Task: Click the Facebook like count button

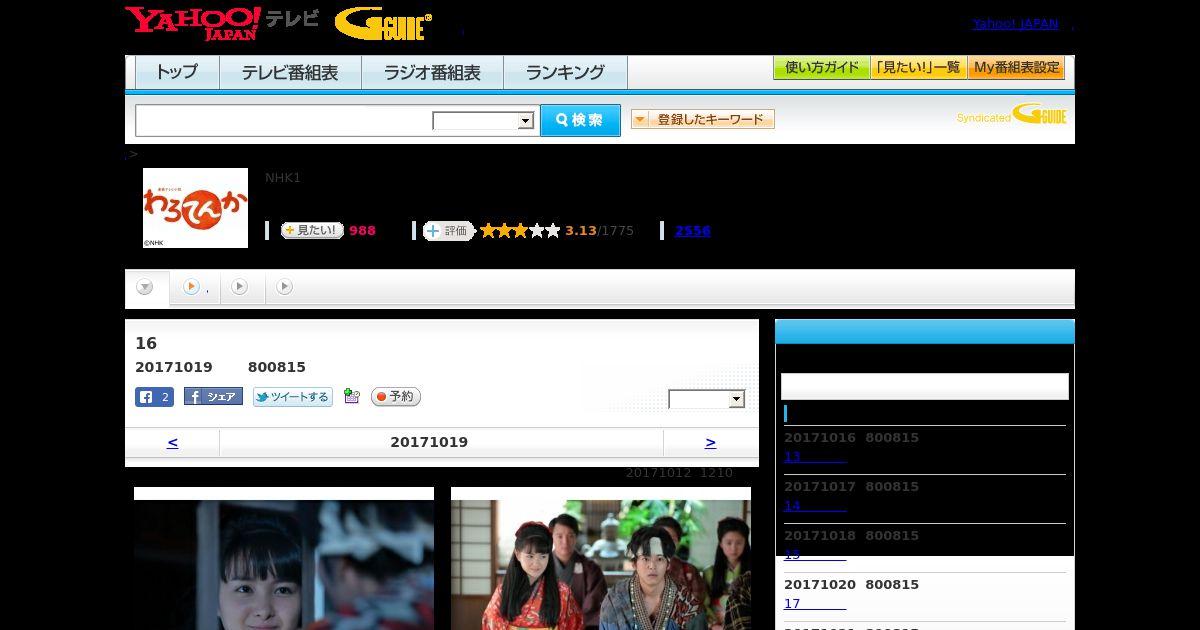Action: coord(154,397)
